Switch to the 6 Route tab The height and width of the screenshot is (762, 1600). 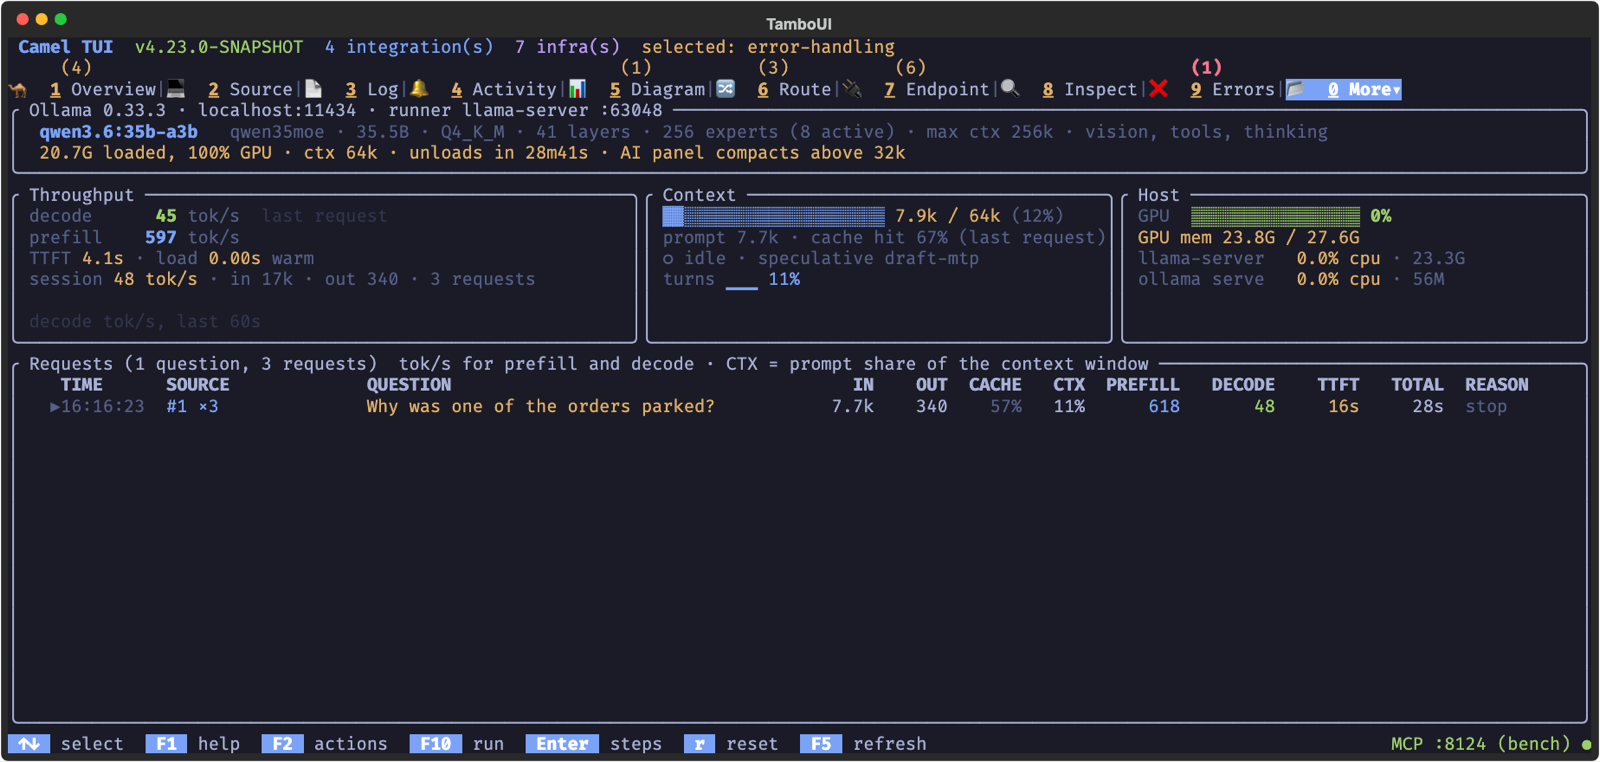794,90
